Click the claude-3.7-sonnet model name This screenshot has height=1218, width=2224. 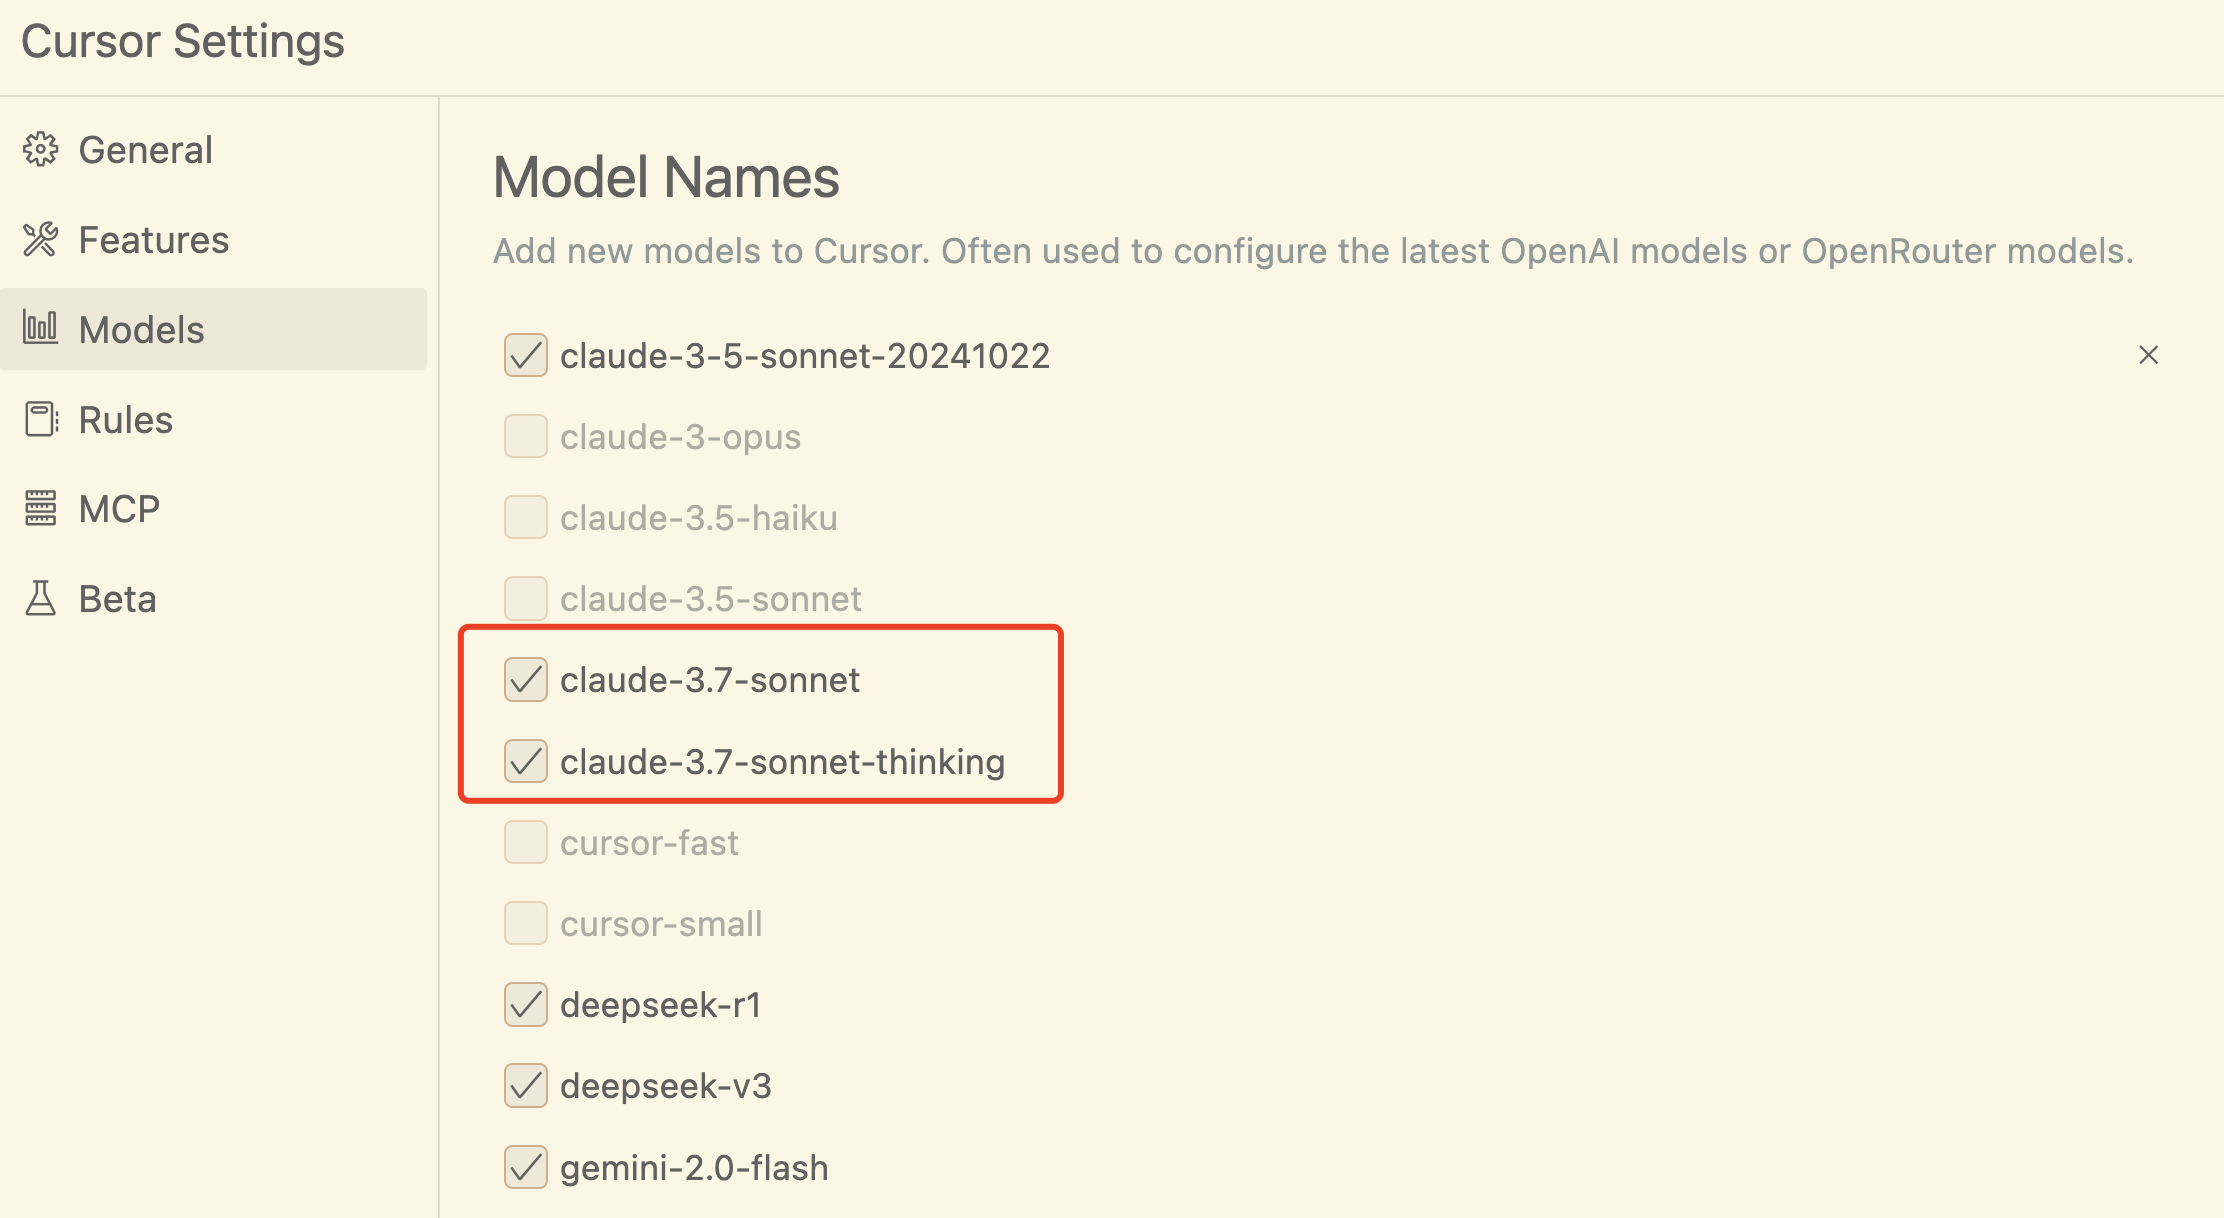click(710, 680)
